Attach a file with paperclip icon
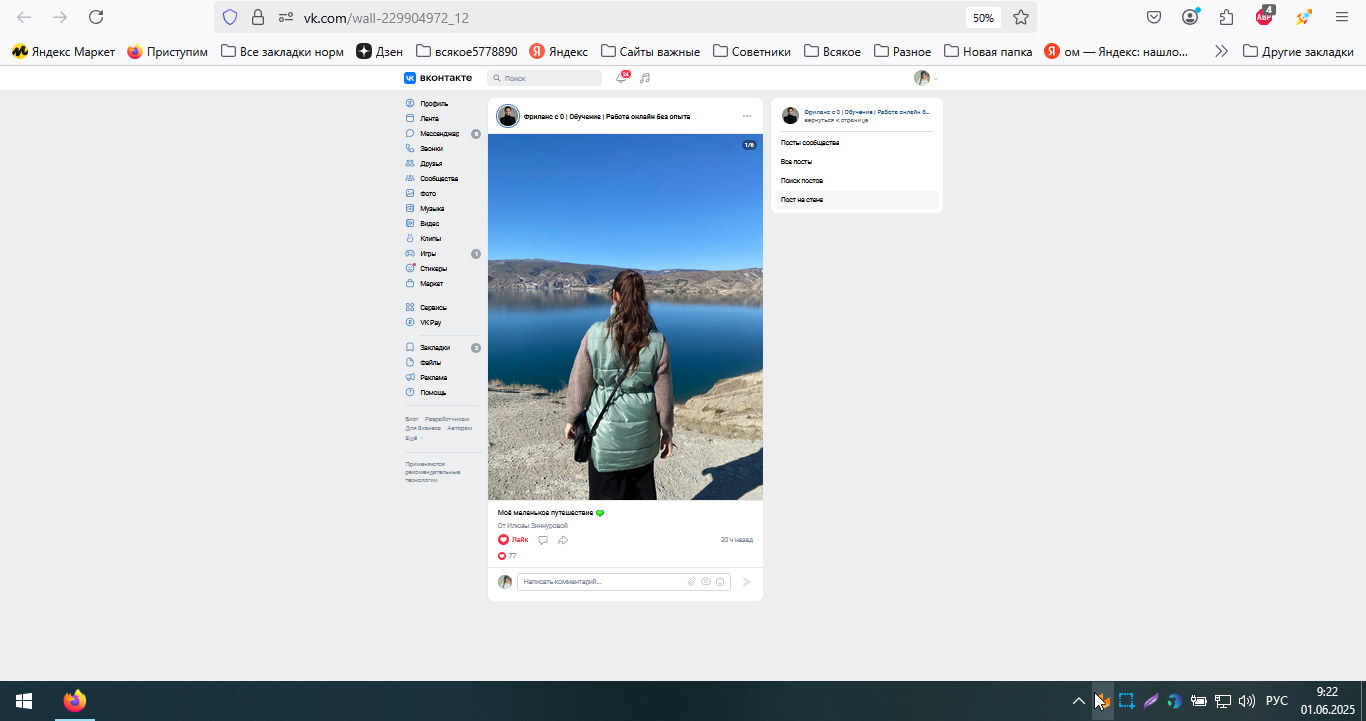This screenshot has height=721, width=1366. [691, 582]
